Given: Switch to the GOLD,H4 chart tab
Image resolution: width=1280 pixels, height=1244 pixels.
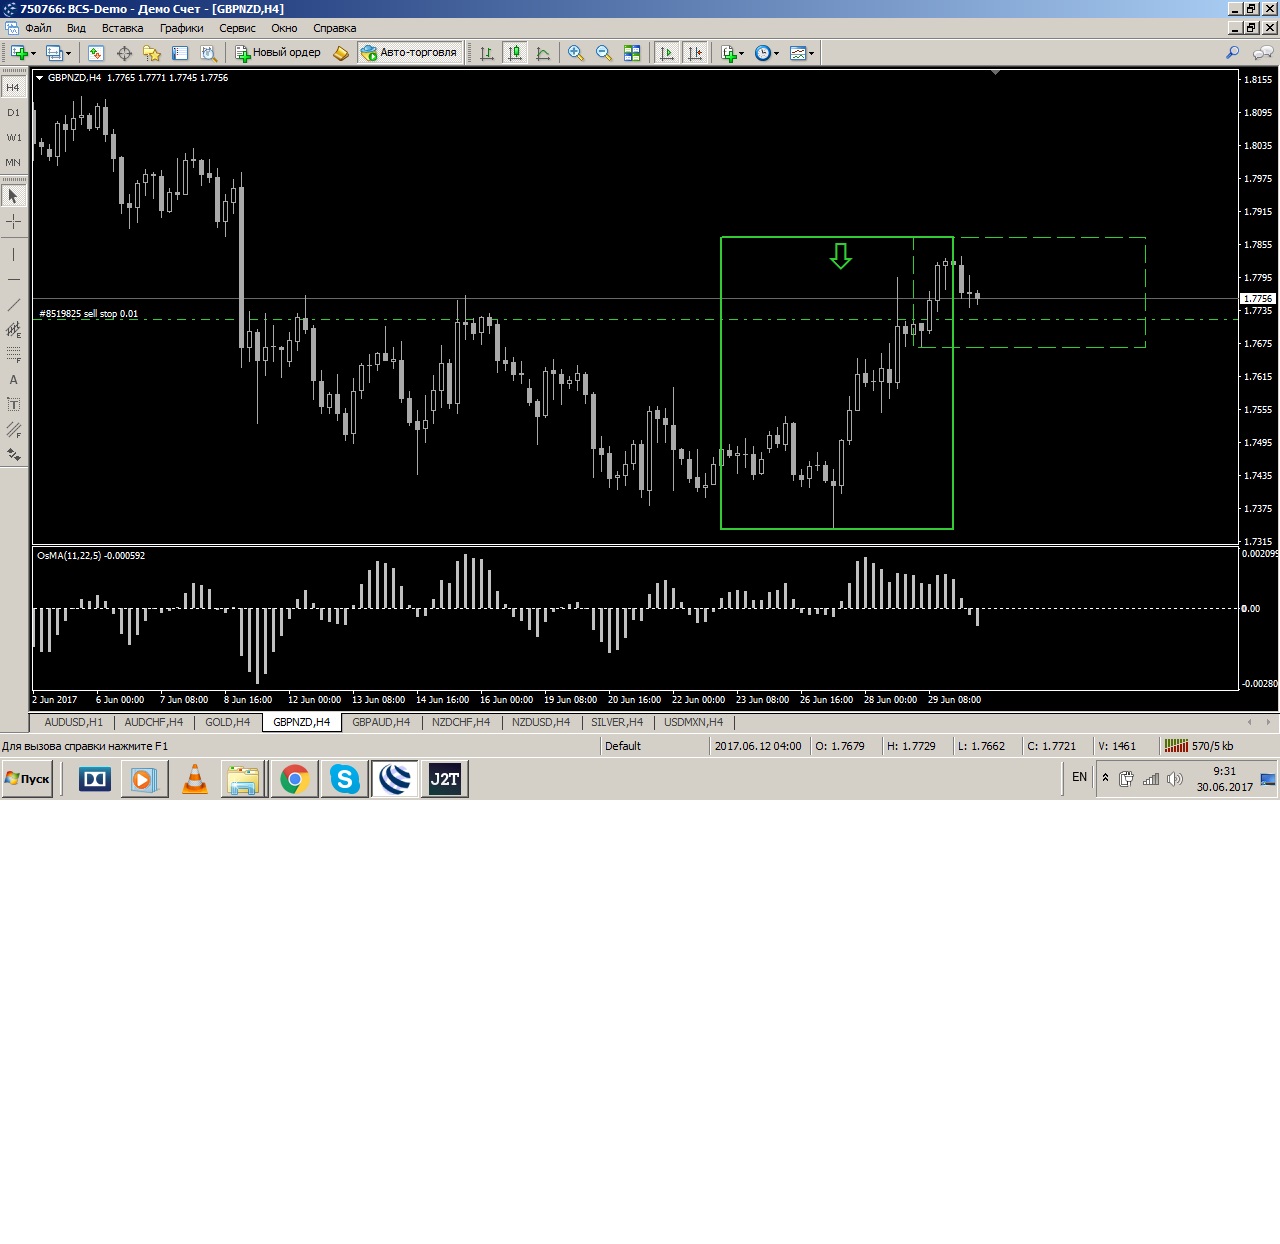Looking at the screenshot, I should click(x=227, y=722).
